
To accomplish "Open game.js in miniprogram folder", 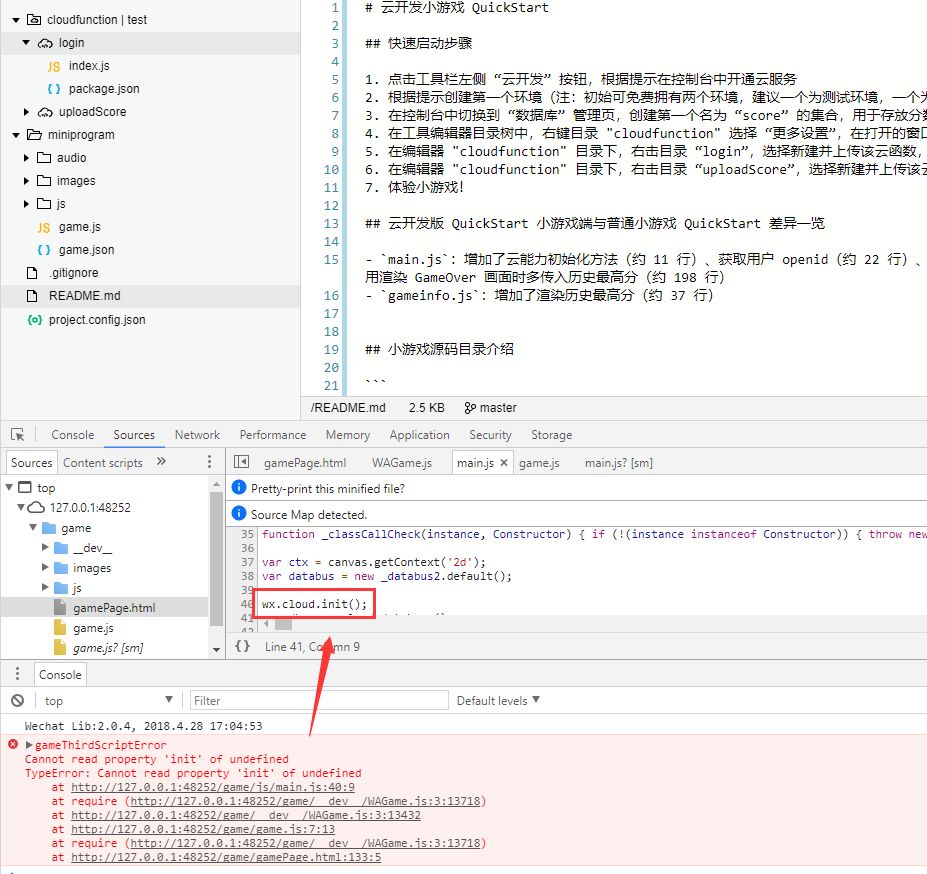I will (80, 227).
